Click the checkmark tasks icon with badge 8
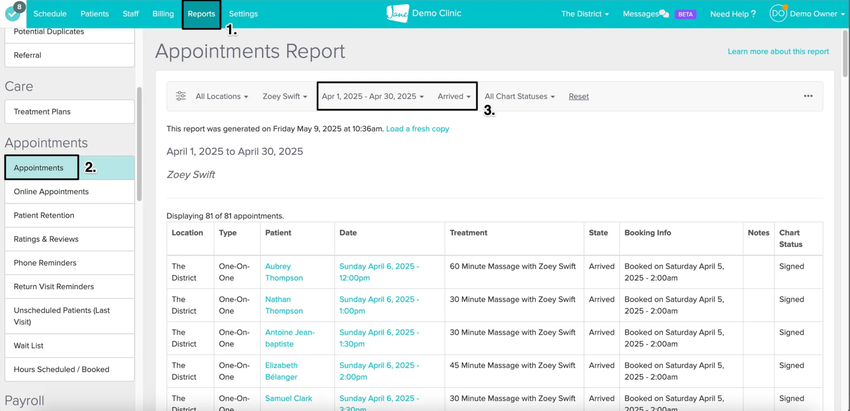Screen dimensions: 850x411 coord(14,13)
